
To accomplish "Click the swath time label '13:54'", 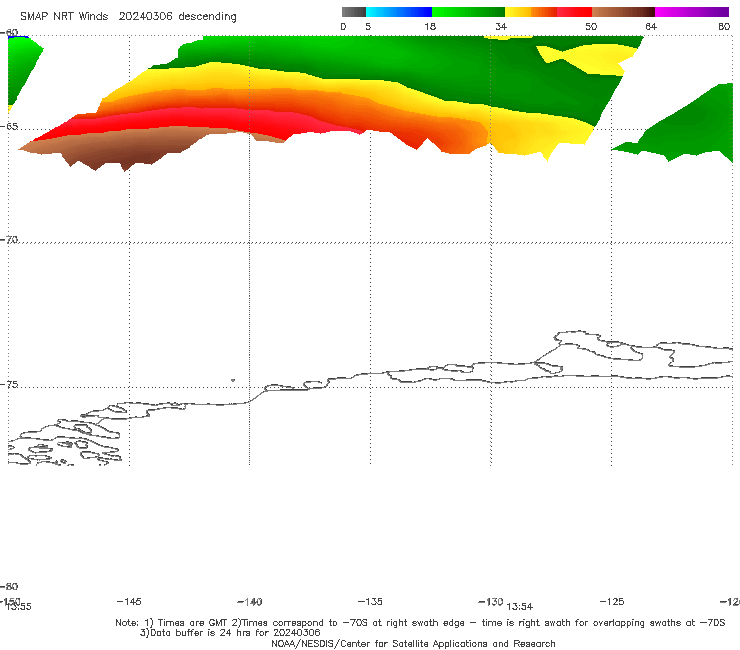I will click(x=520, y=607).
